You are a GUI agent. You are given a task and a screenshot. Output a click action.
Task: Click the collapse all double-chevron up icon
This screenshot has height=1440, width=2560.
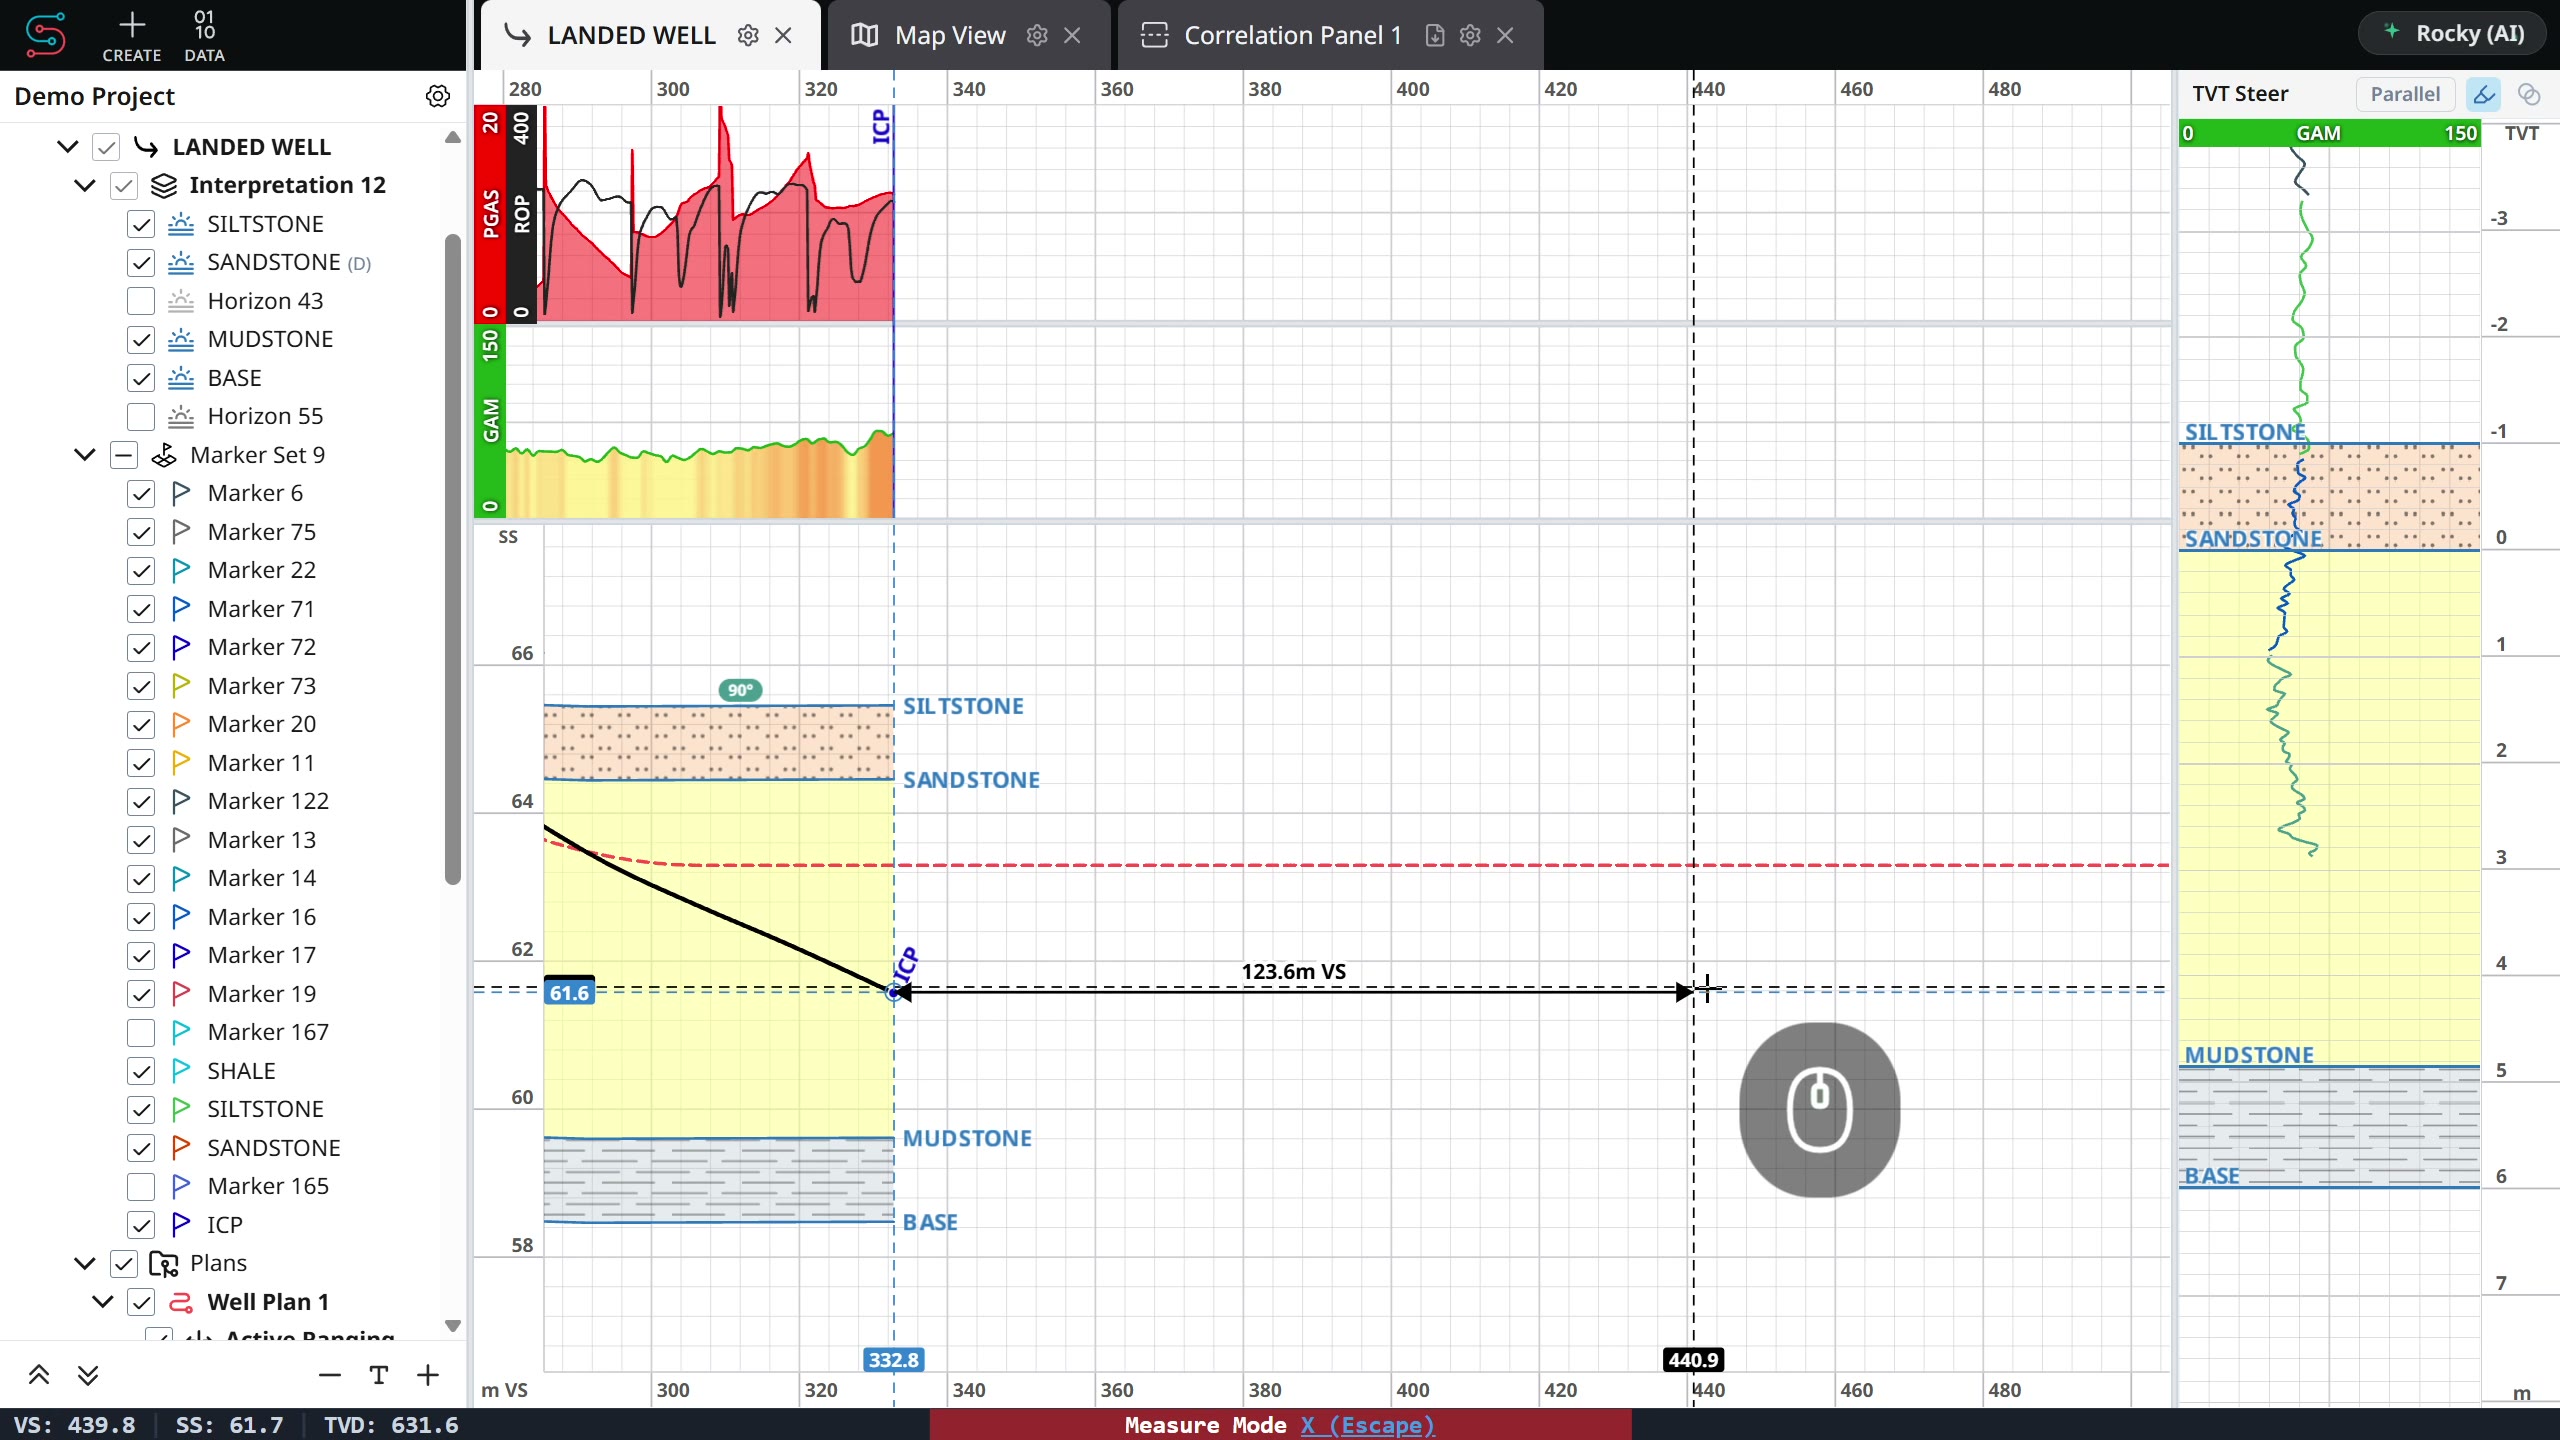pos(39,1375)
